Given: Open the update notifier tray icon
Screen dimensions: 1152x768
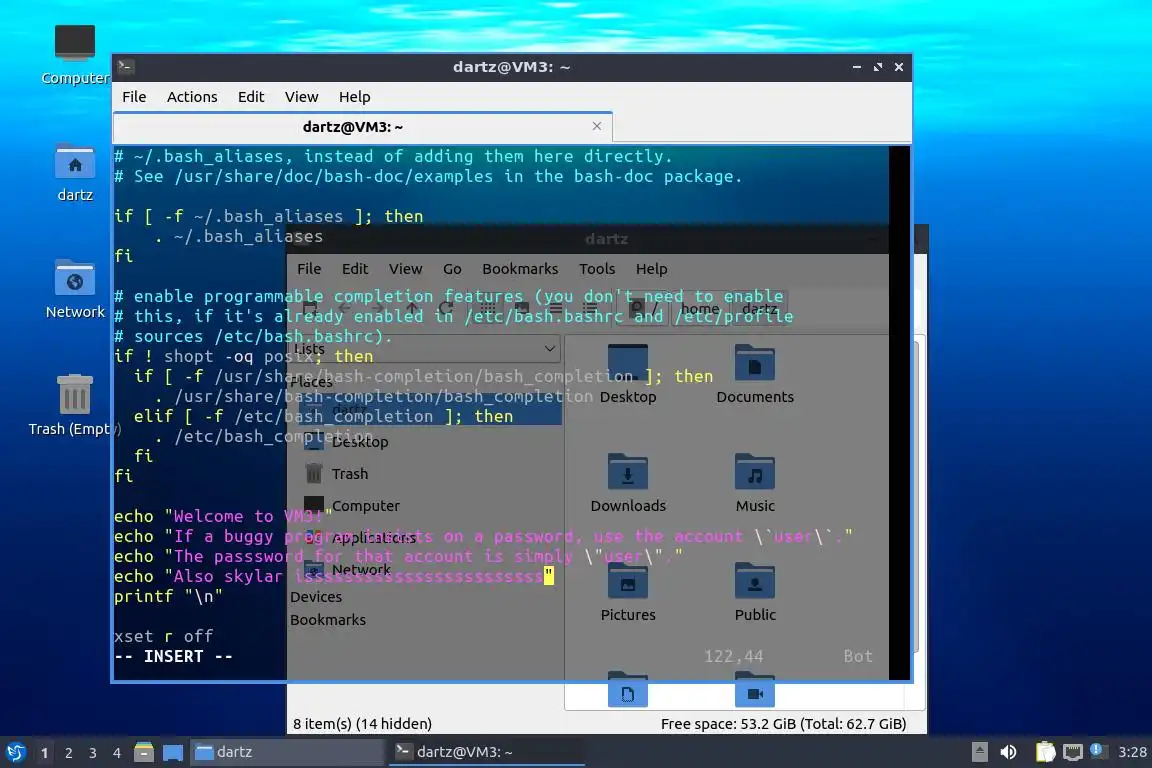Looking at the screenshot, I should point(1096,750).
